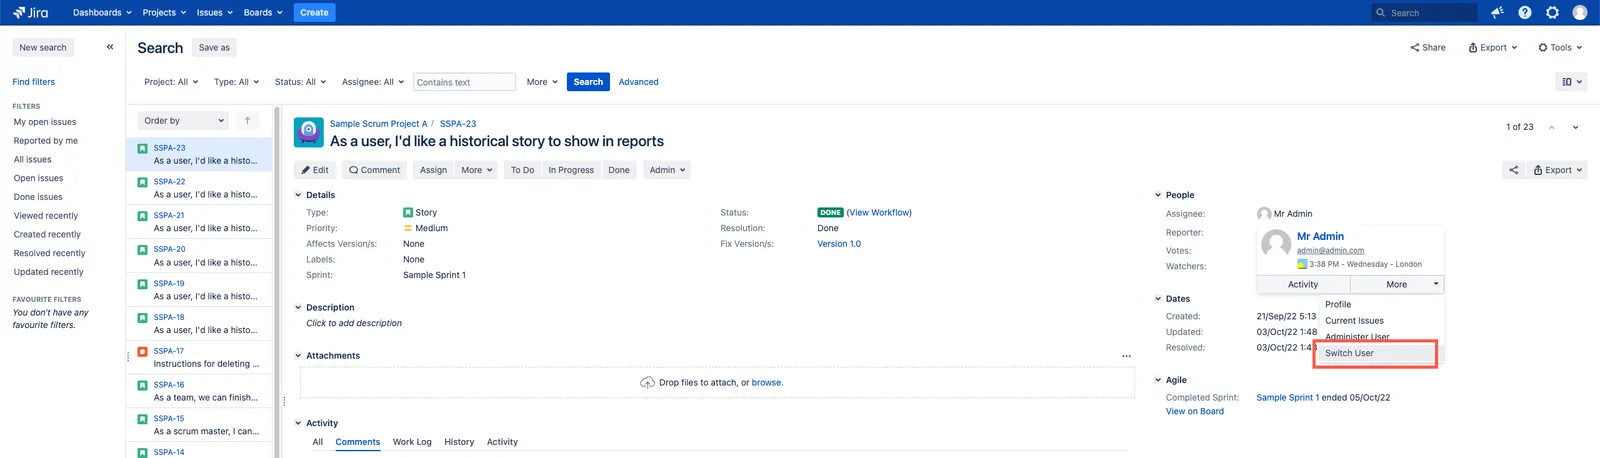Screen dimensions: 1600x458
Task: Transition issue to In Progress
Action: 571,170
